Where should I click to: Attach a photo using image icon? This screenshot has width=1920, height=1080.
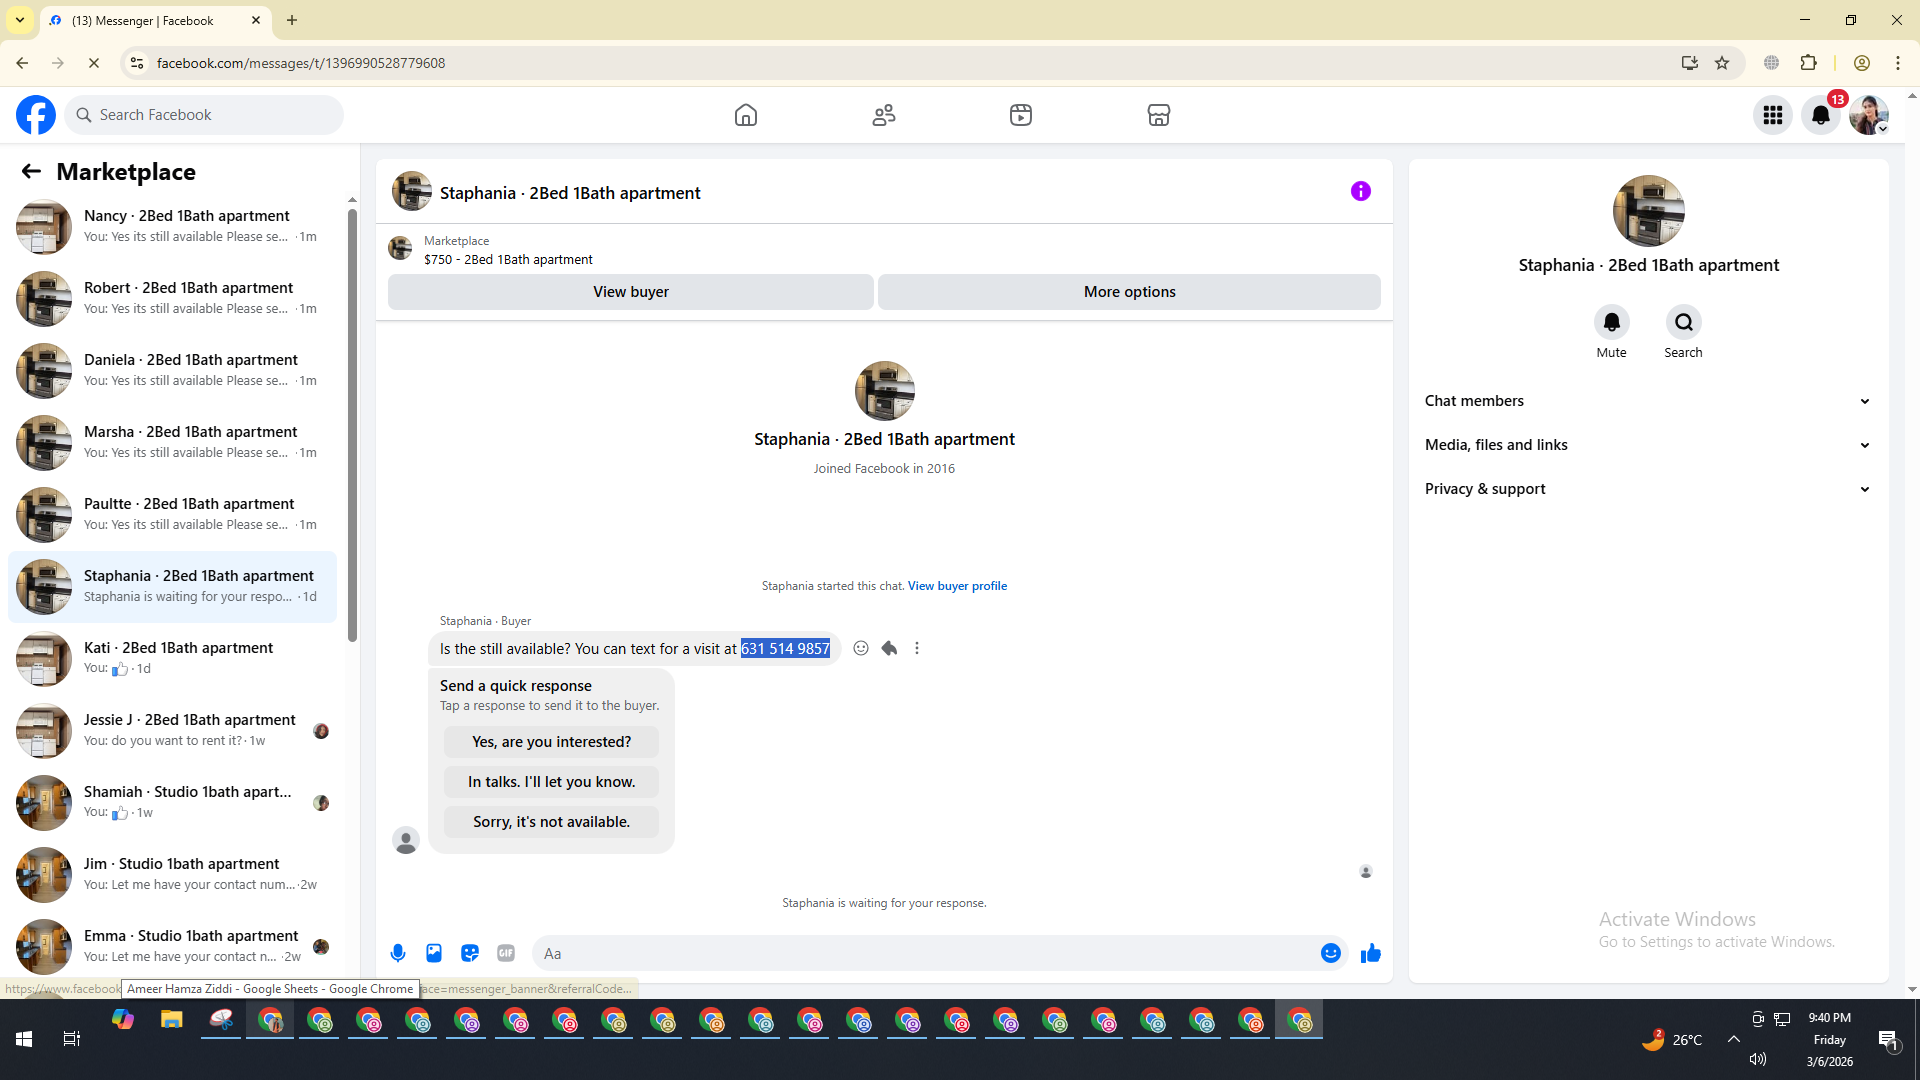click(434, 953)
